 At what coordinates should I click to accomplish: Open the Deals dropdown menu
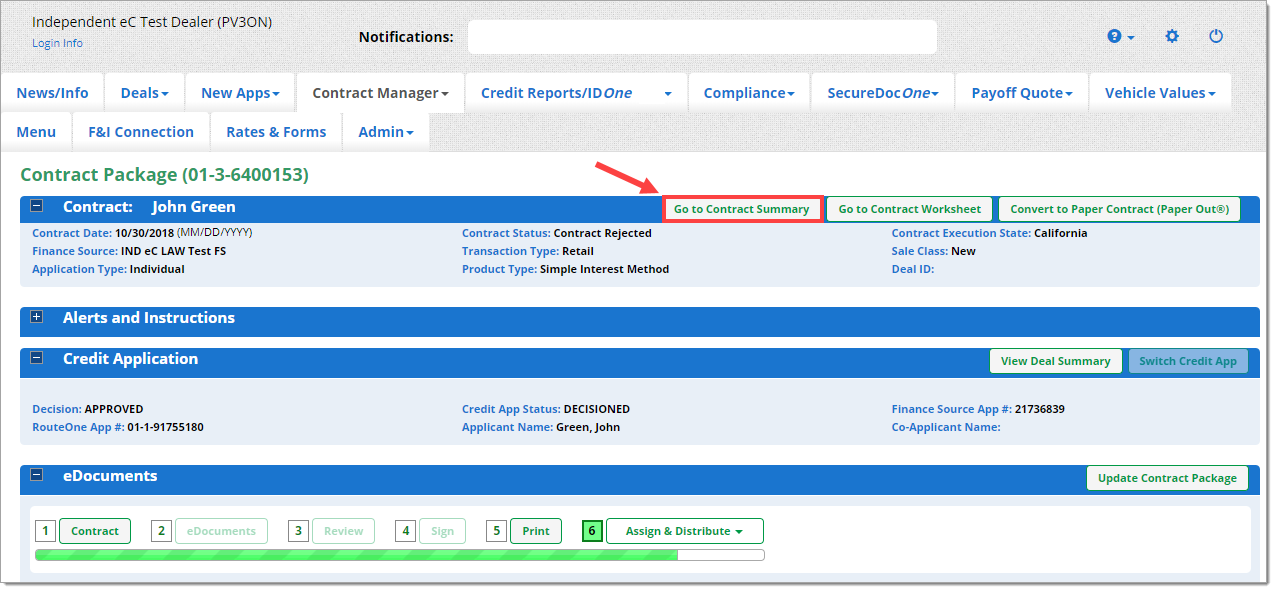144,93
